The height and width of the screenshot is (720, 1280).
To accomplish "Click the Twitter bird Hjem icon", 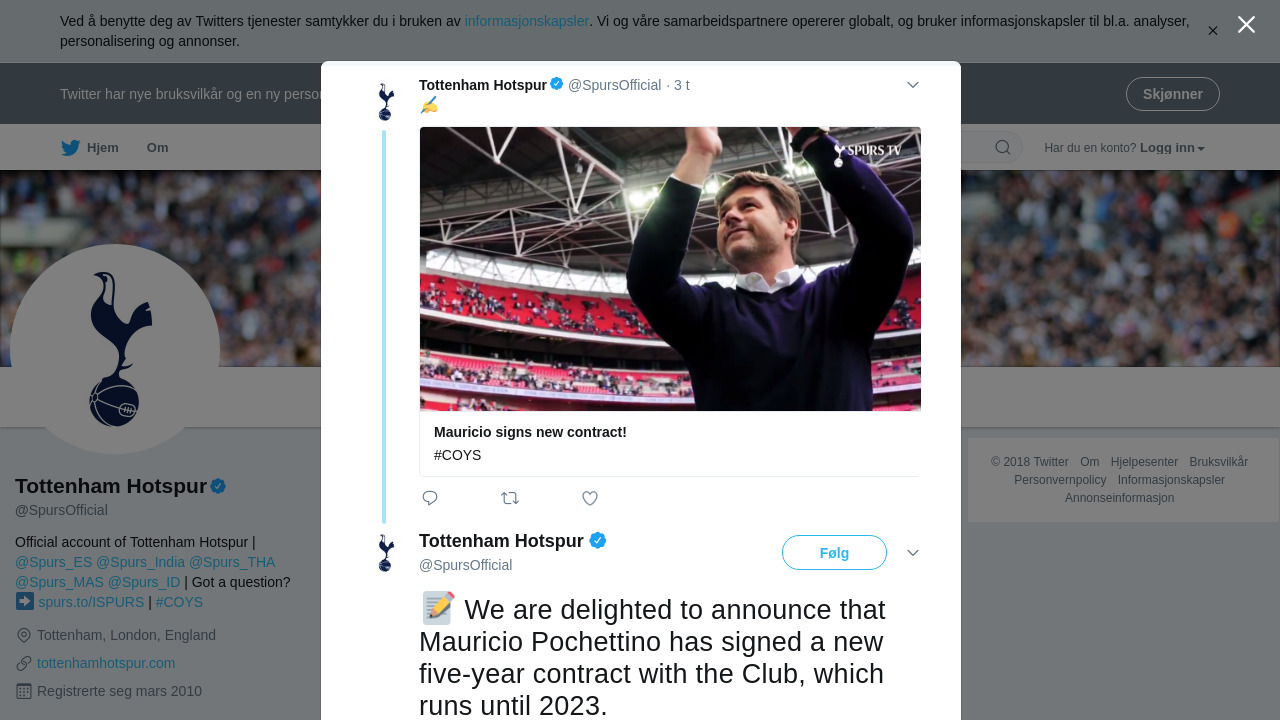I will 71,148.
